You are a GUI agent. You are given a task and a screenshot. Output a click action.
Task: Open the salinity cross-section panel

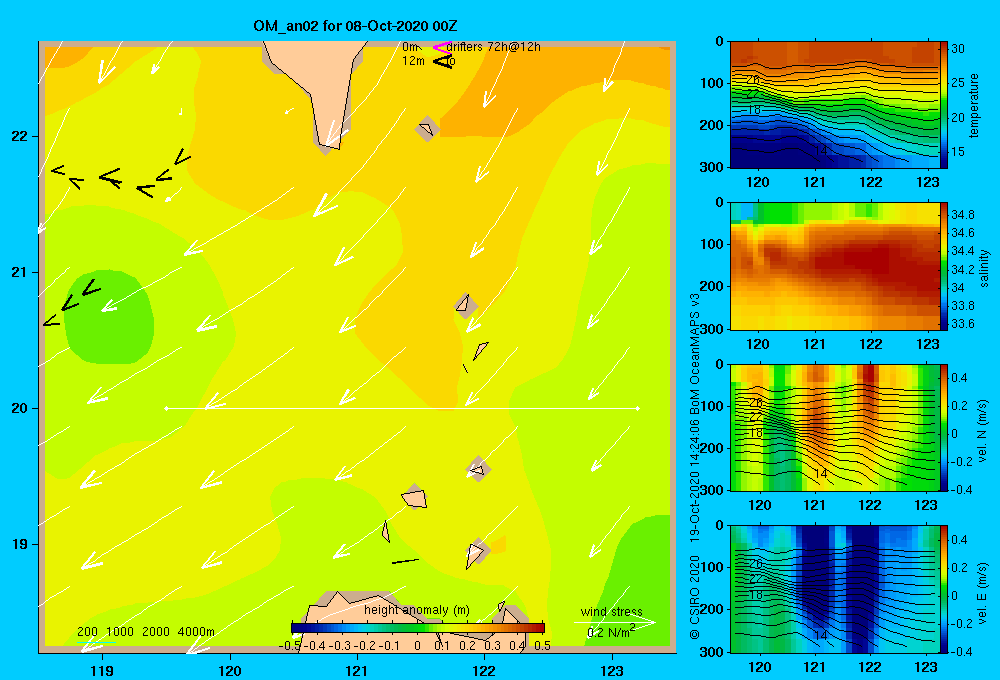[x=834, y=267]
